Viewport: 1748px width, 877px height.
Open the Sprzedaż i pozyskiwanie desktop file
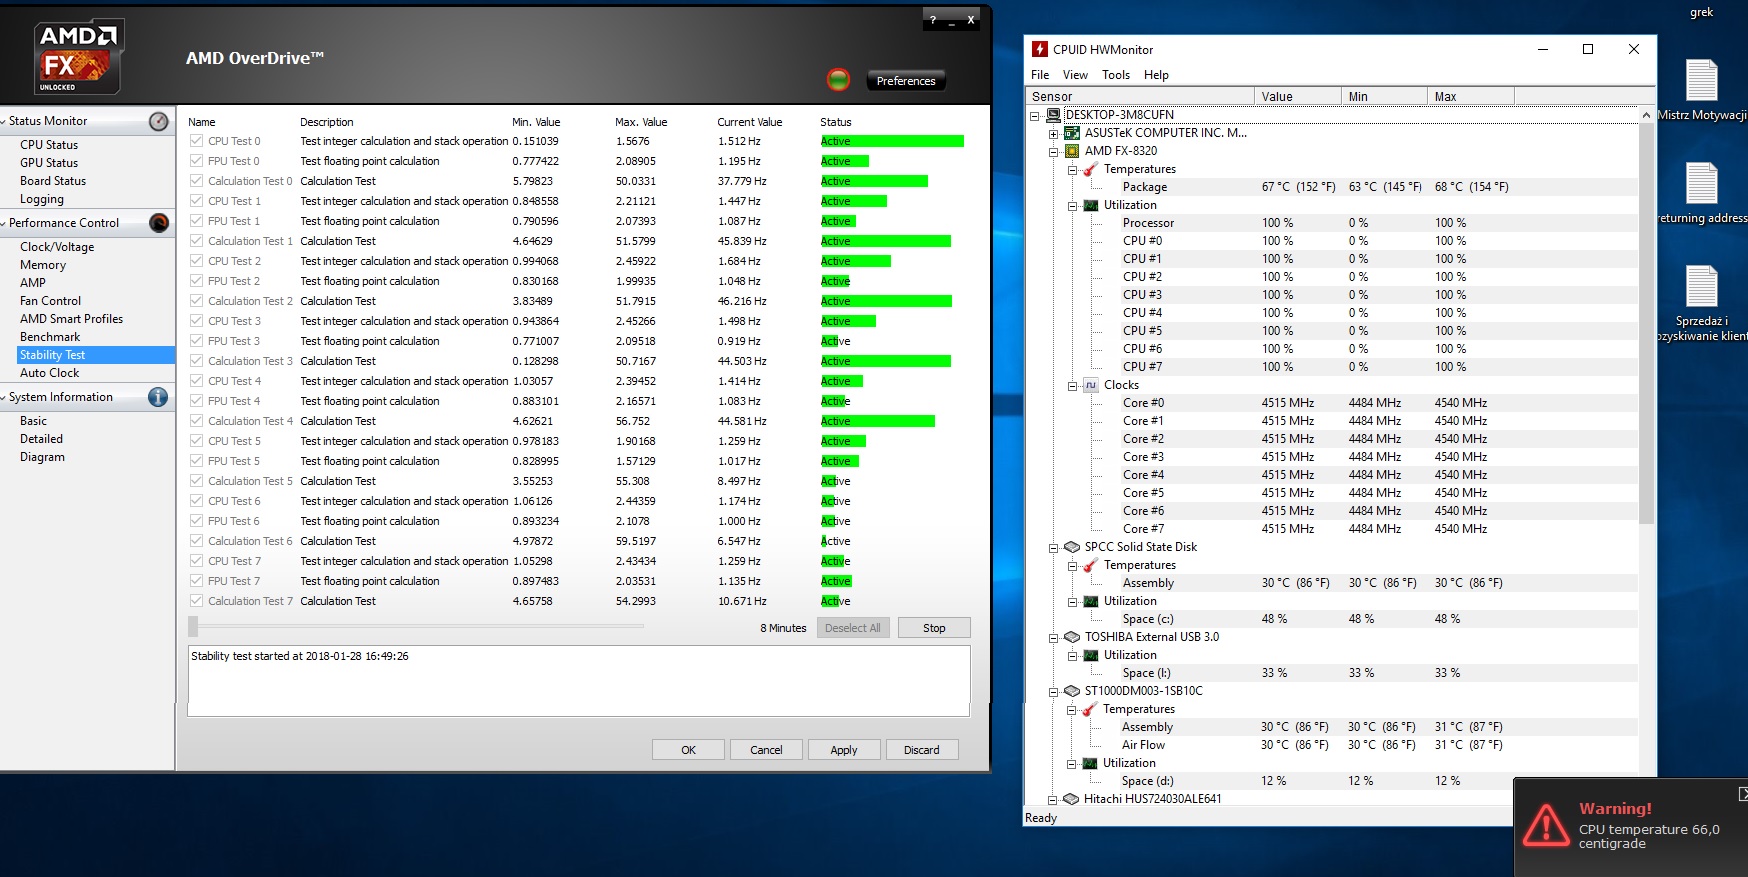[1702, 304]
